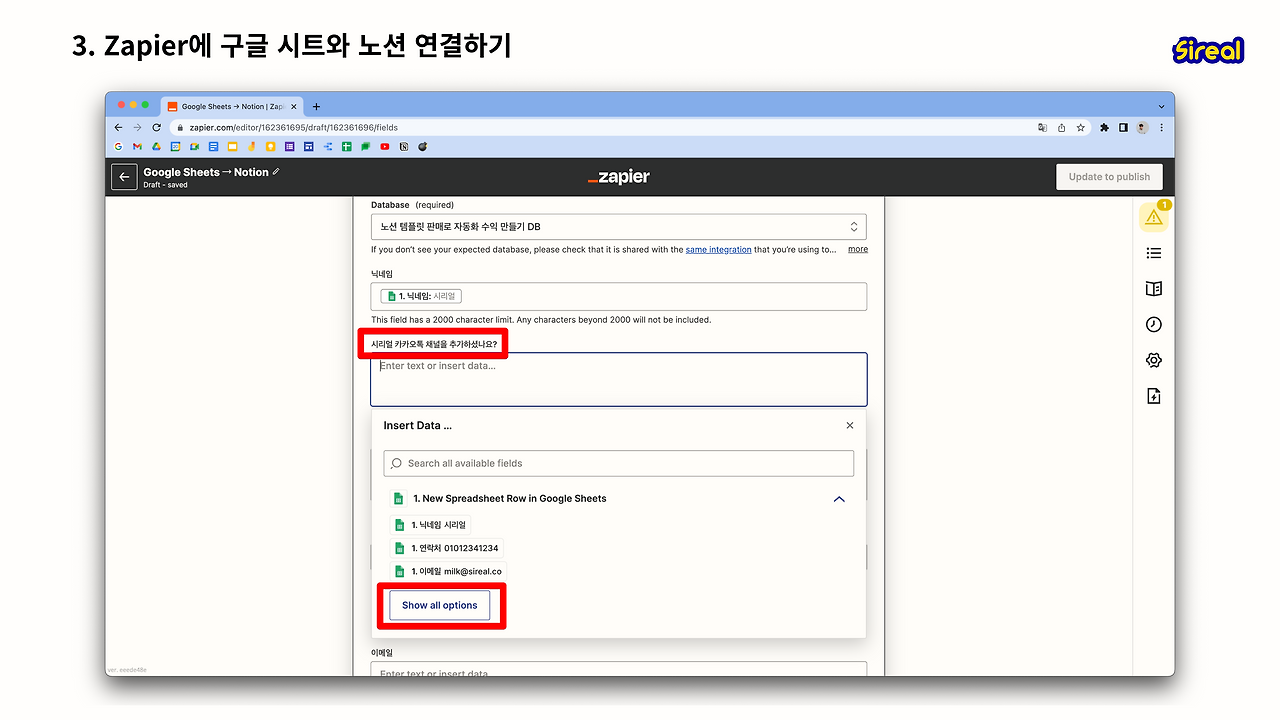
Task: Open the YouTube bookmark
Action: 385,147
